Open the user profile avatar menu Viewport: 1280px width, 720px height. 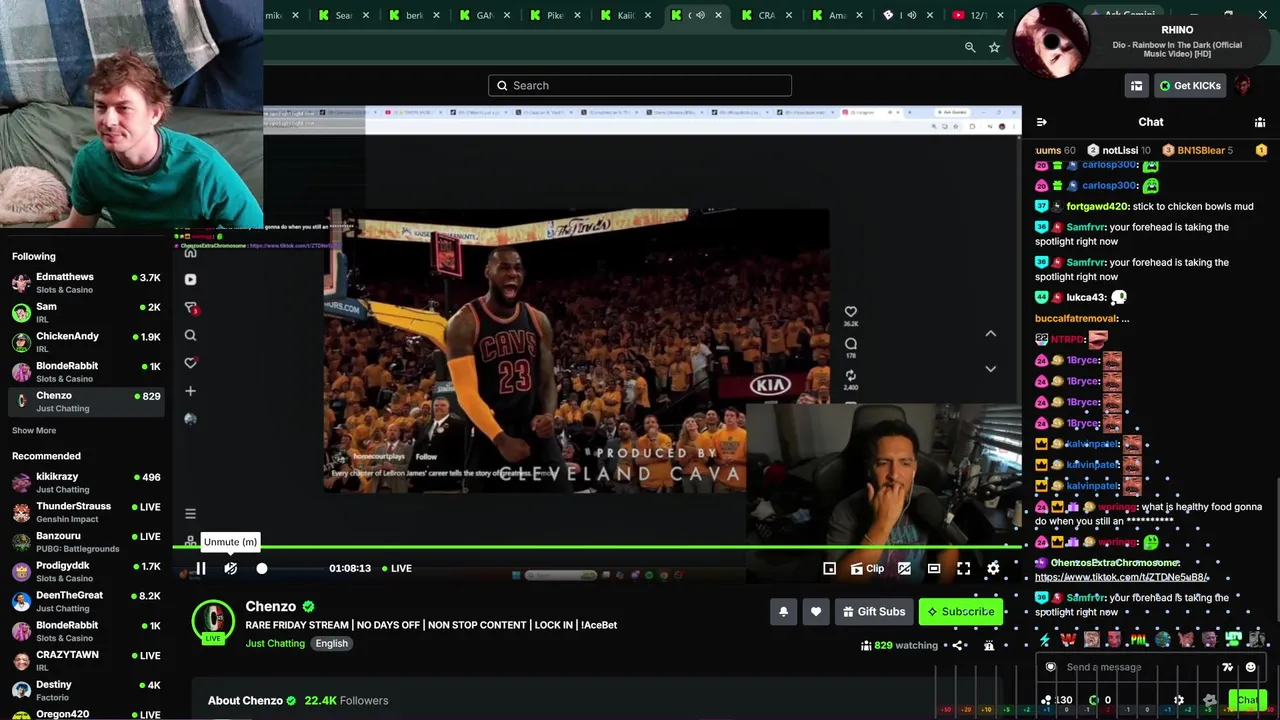(1243, 86)
